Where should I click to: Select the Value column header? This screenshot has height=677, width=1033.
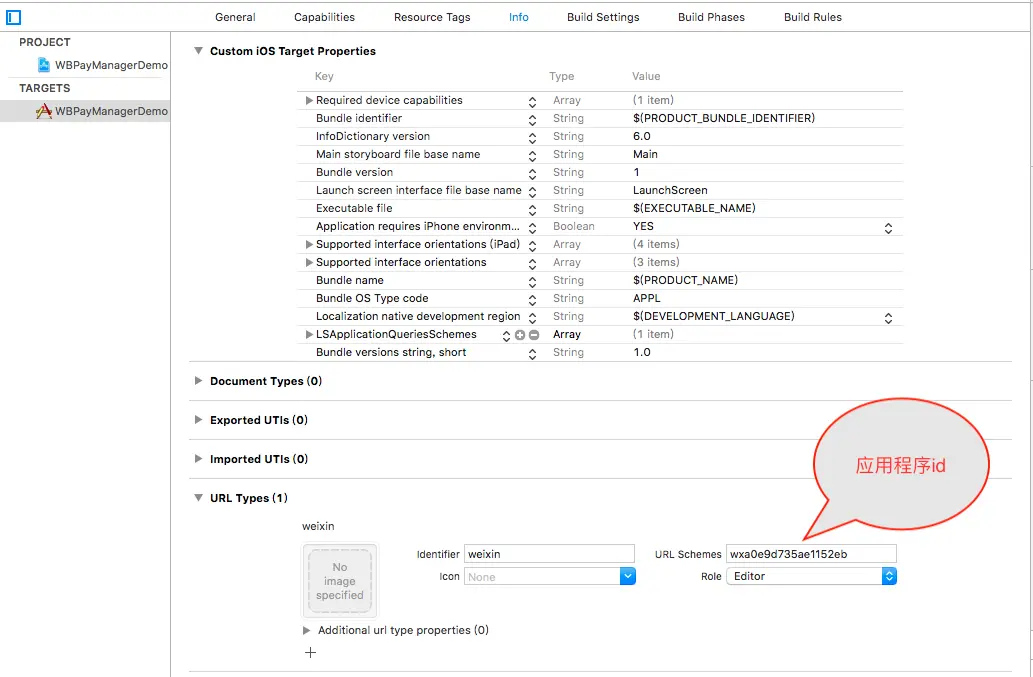click(x=646, y=76)
